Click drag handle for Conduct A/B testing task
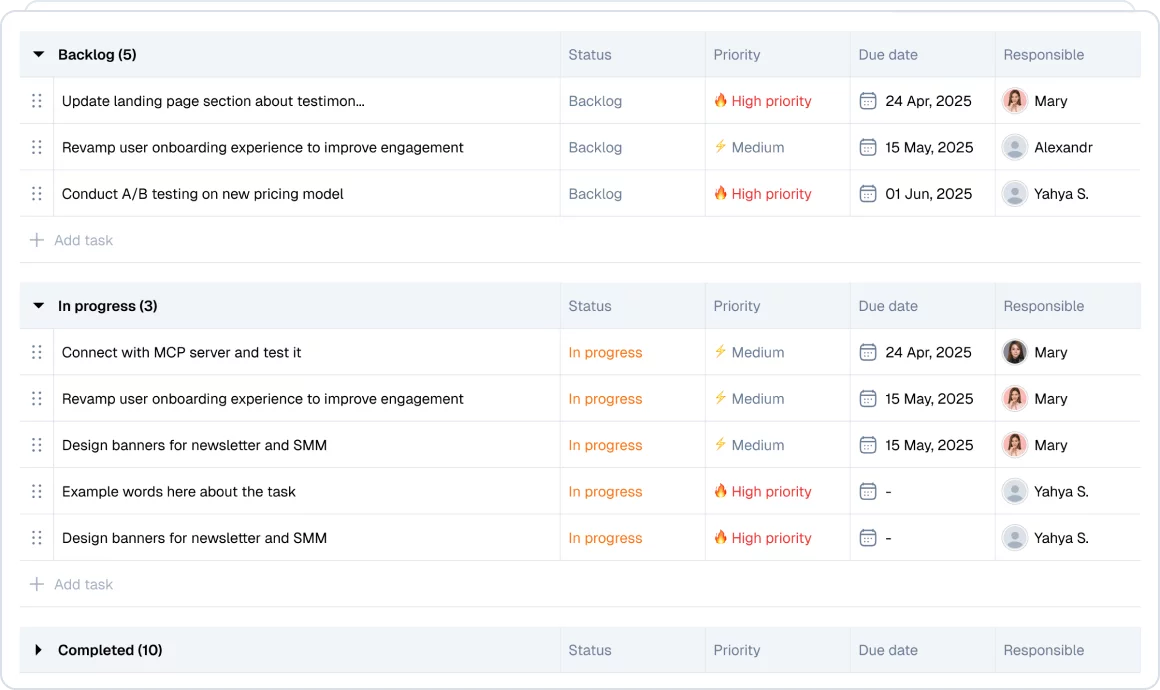Viewport: 1160px width, 690px height. click(x=37, y=194)
